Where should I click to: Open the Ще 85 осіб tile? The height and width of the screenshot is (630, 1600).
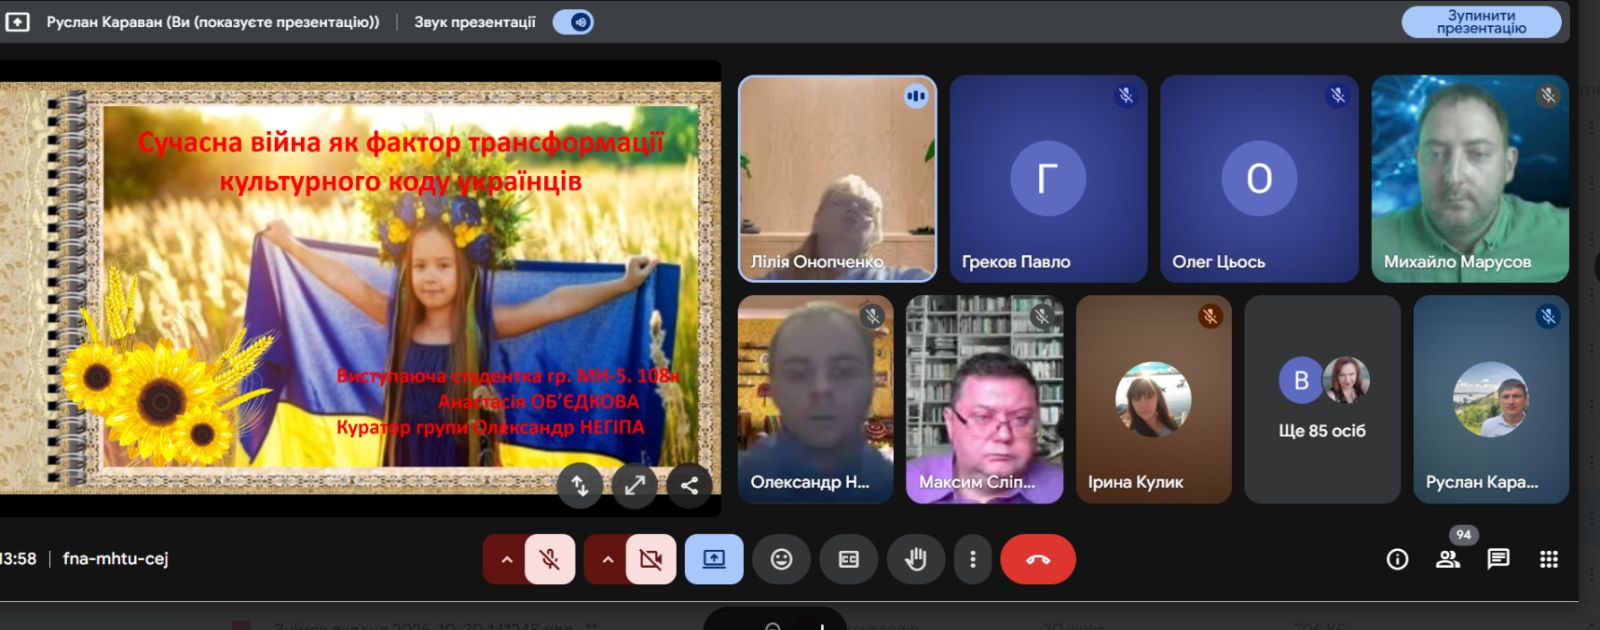1321,399
